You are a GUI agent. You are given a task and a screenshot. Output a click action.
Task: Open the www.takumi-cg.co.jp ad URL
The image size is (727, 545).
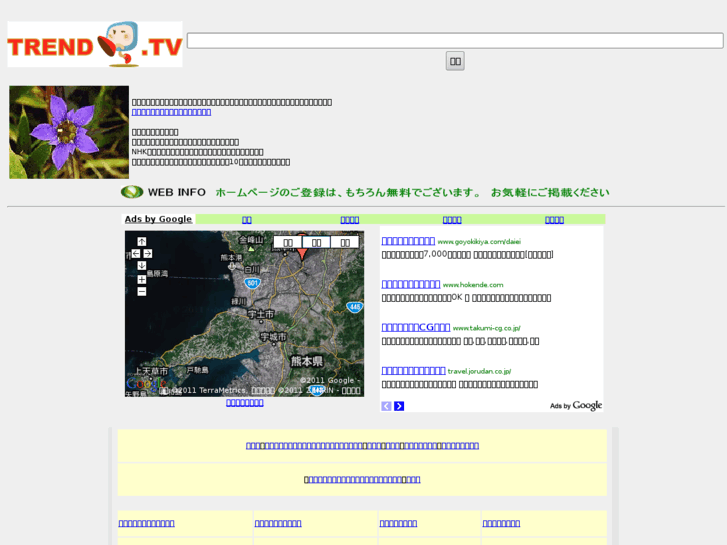tap(486, 328)
